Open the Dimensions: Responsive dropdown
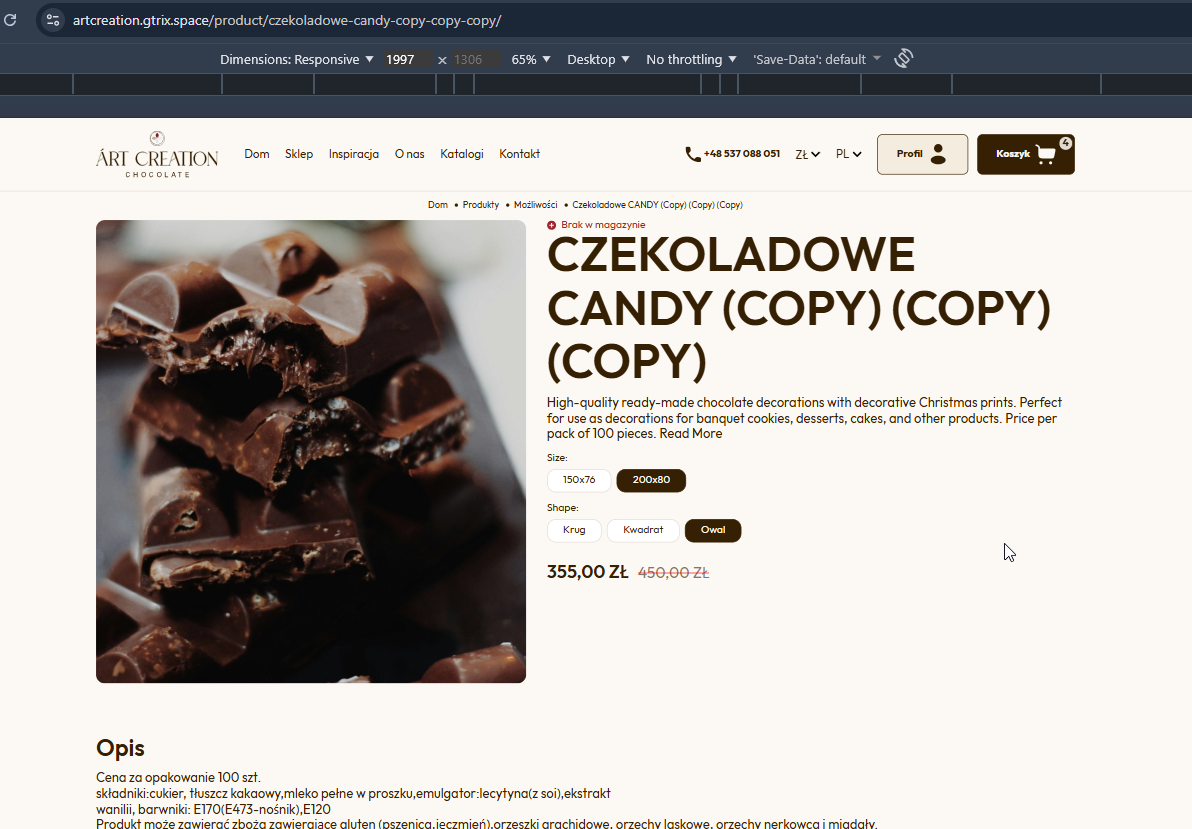 coord(296,59)
